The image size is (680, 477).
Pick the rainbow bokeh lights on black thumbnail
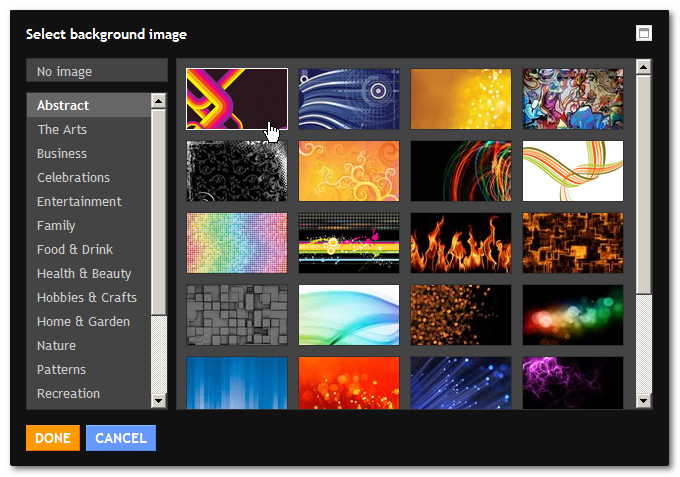(572, 315)
